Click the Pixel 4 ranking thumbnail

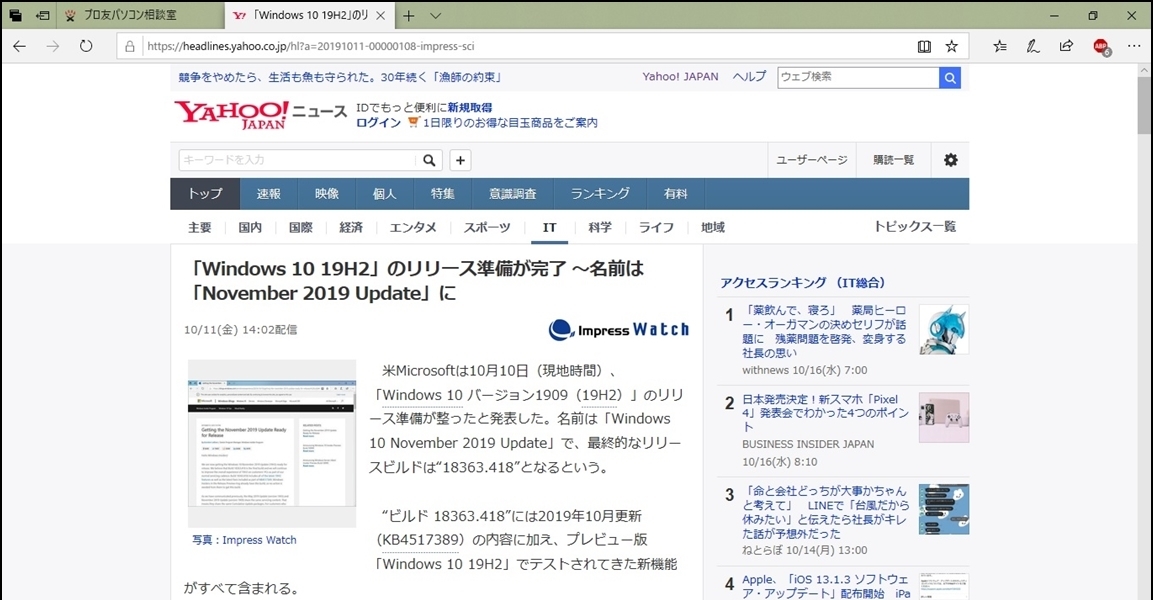(x=944, y=418)
